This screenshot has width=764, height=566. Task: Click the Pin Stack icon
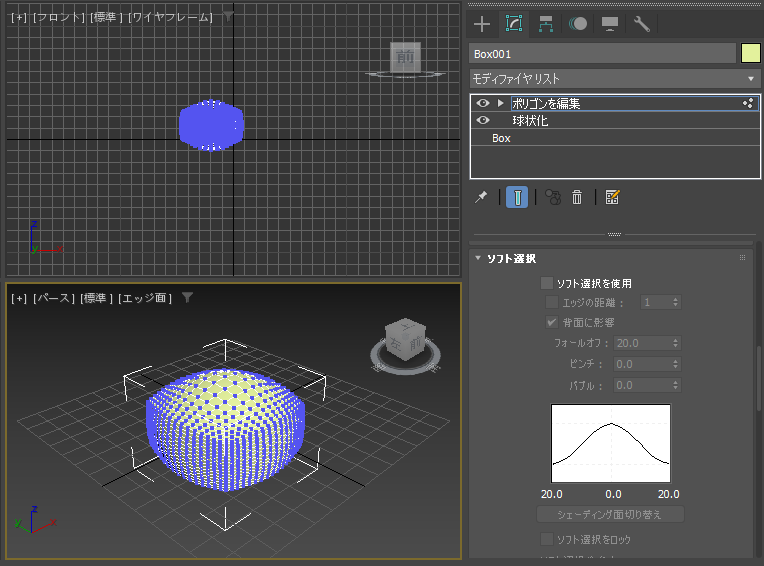(x=481, y=197)
